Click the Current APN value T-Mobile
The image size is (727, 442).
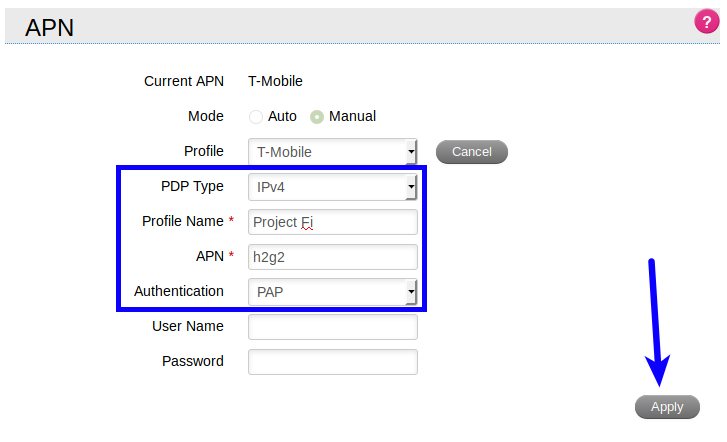pyautogui.click(x=275, y=81)
